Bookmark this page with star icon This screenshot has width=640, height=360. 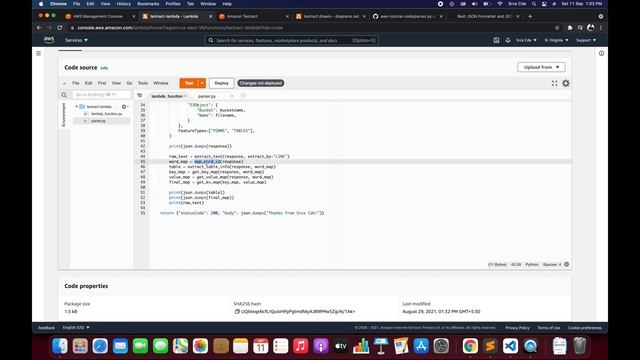pos(557,28)
